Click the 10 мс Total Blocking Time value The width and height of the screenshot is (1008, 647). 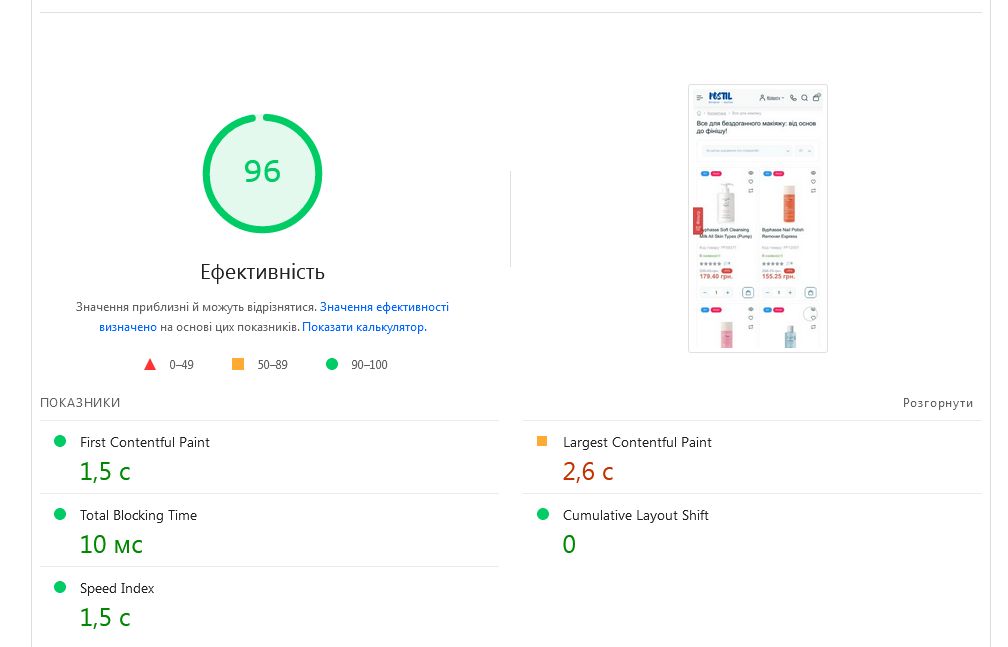tap(111, 544)
